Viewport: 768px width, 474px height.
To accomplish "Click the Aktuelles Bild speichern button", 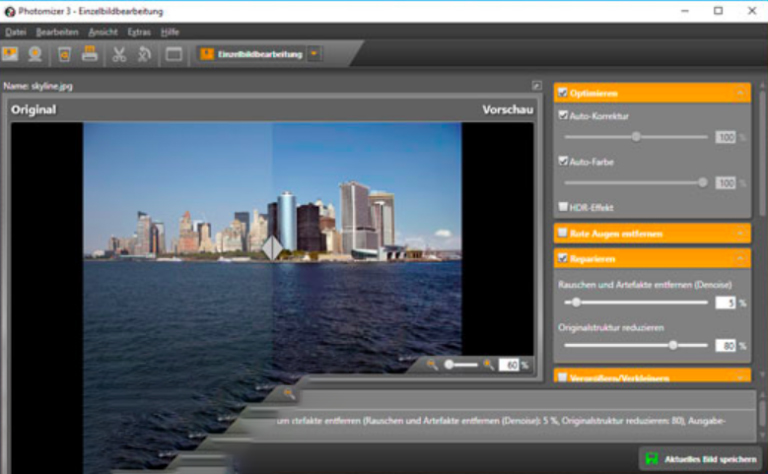I will 700,459.
